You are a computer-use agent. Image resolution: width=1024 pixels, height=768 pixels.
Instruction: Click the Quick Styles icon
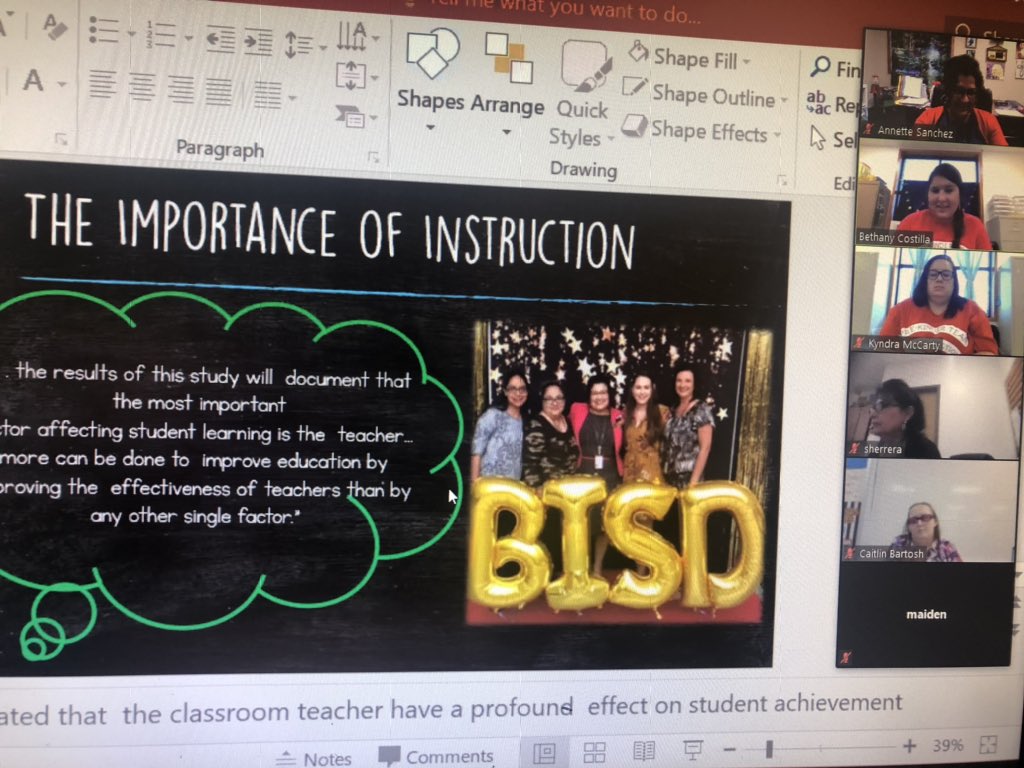585,65
